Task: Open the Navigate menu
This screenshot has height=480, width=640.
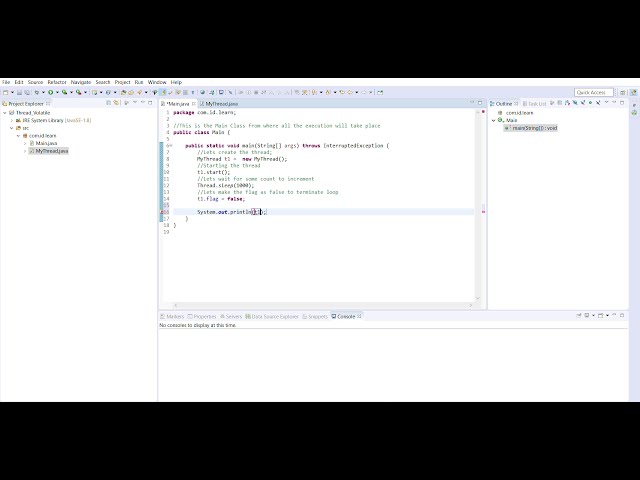Action: click(81, 82)
